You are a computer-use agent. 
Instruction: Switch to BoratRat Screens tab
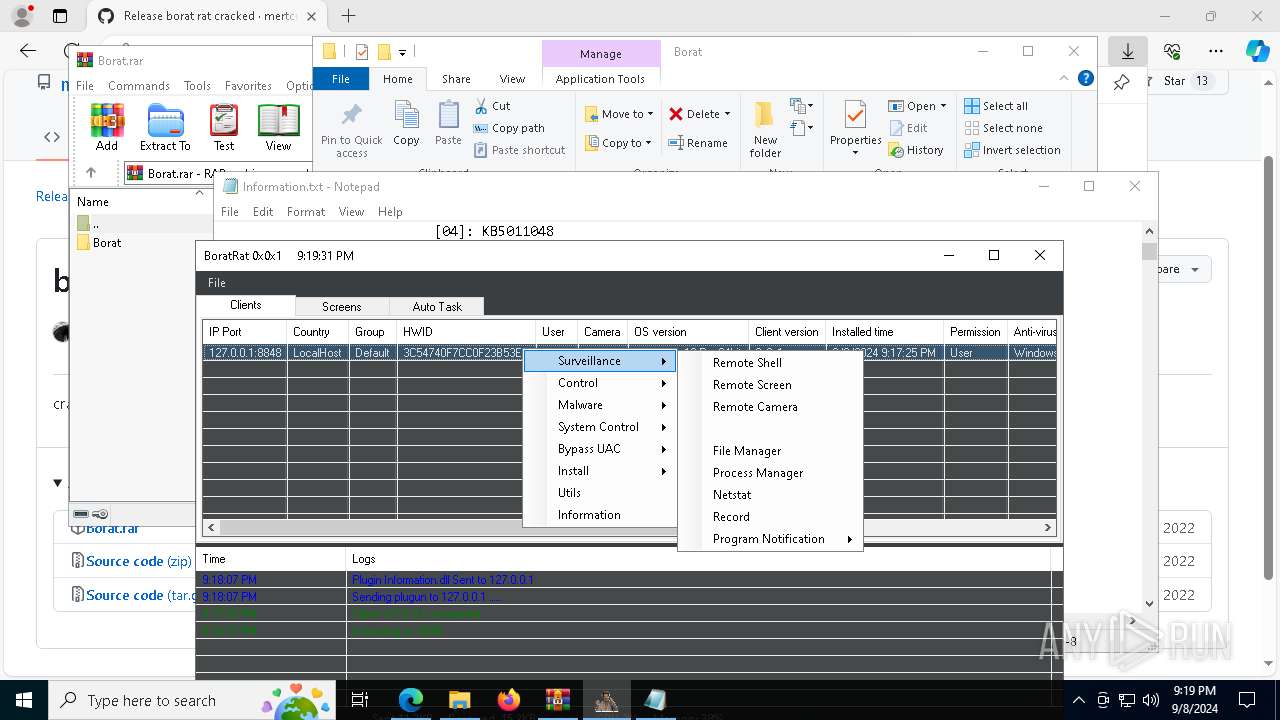341,307
